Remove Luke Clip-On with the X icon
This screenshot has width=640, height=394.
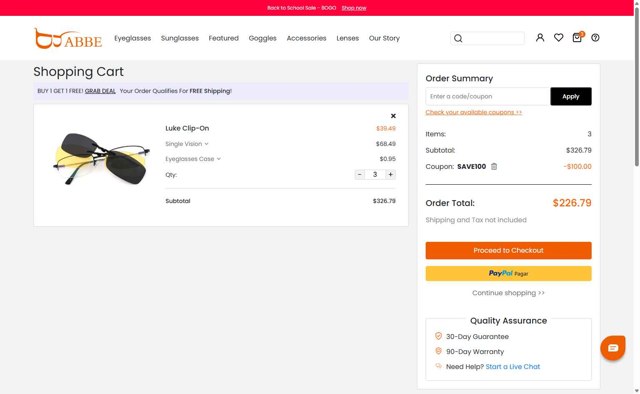coord(393,116)
